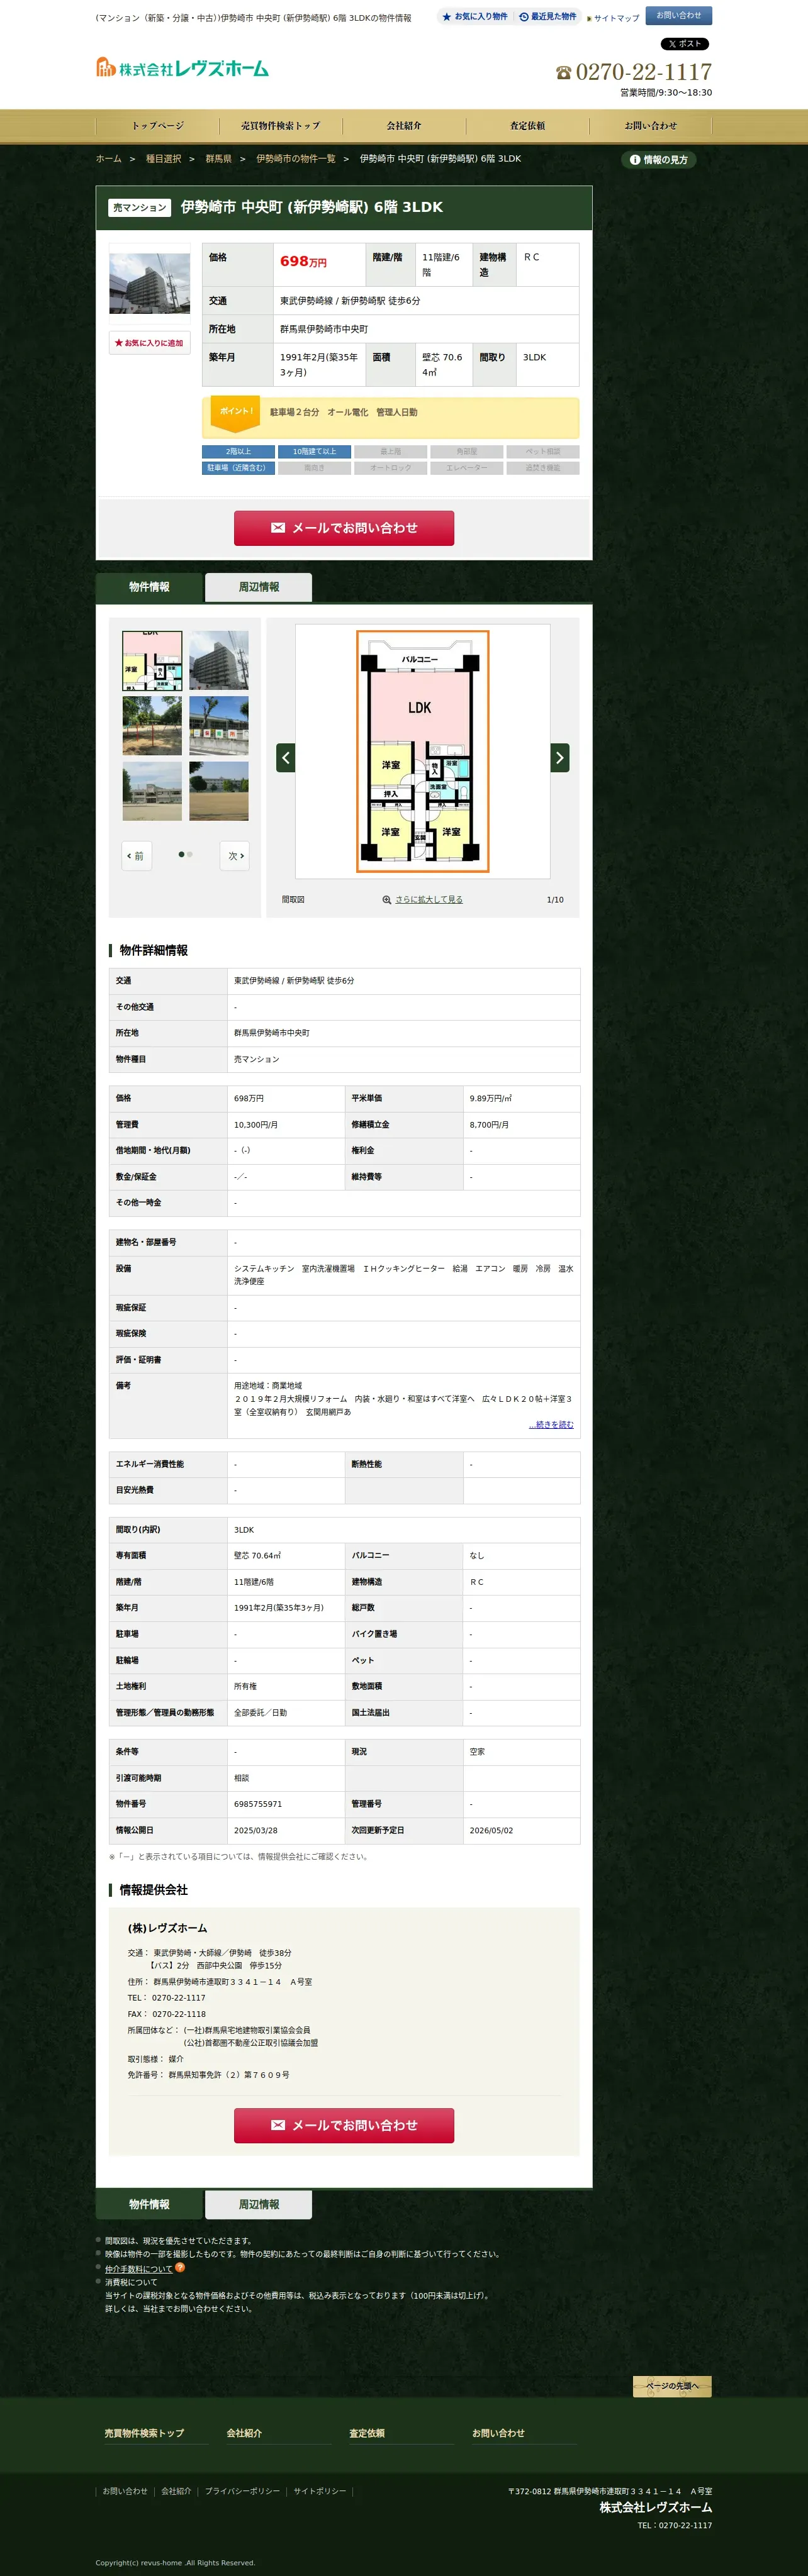Click the 物件番号 value 6985755971
This screenshot has width=808, height=2576.
258,1804
